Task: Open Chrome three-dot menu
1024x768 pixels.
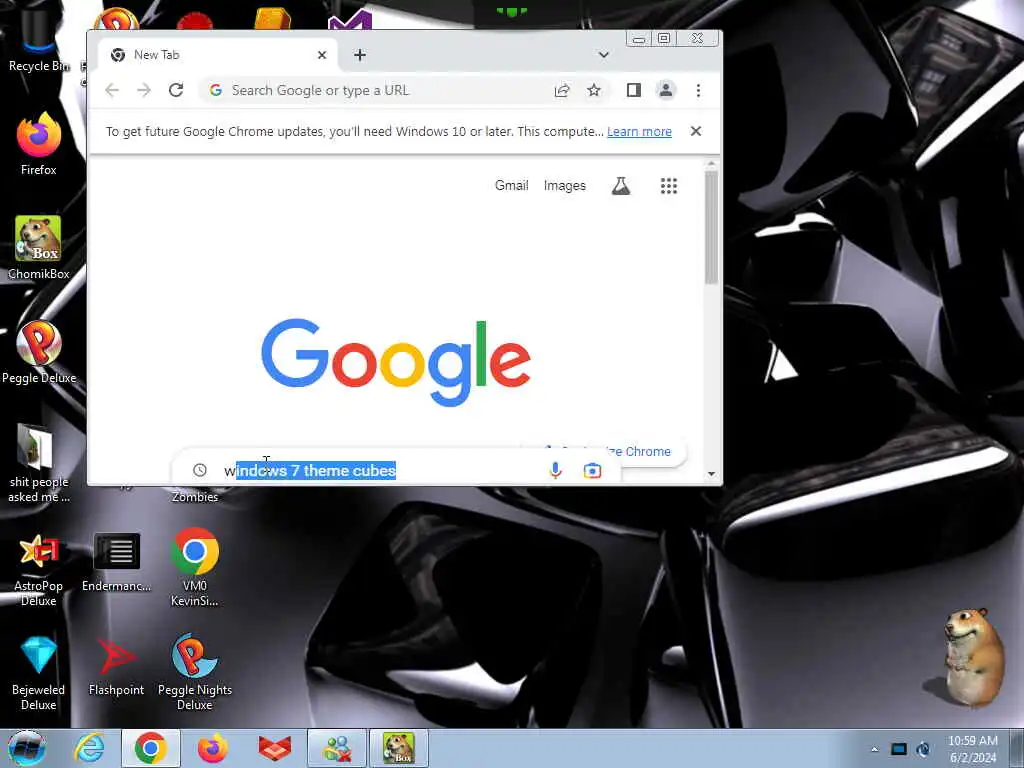Action: pyautogui.click(x=698, y=90)
